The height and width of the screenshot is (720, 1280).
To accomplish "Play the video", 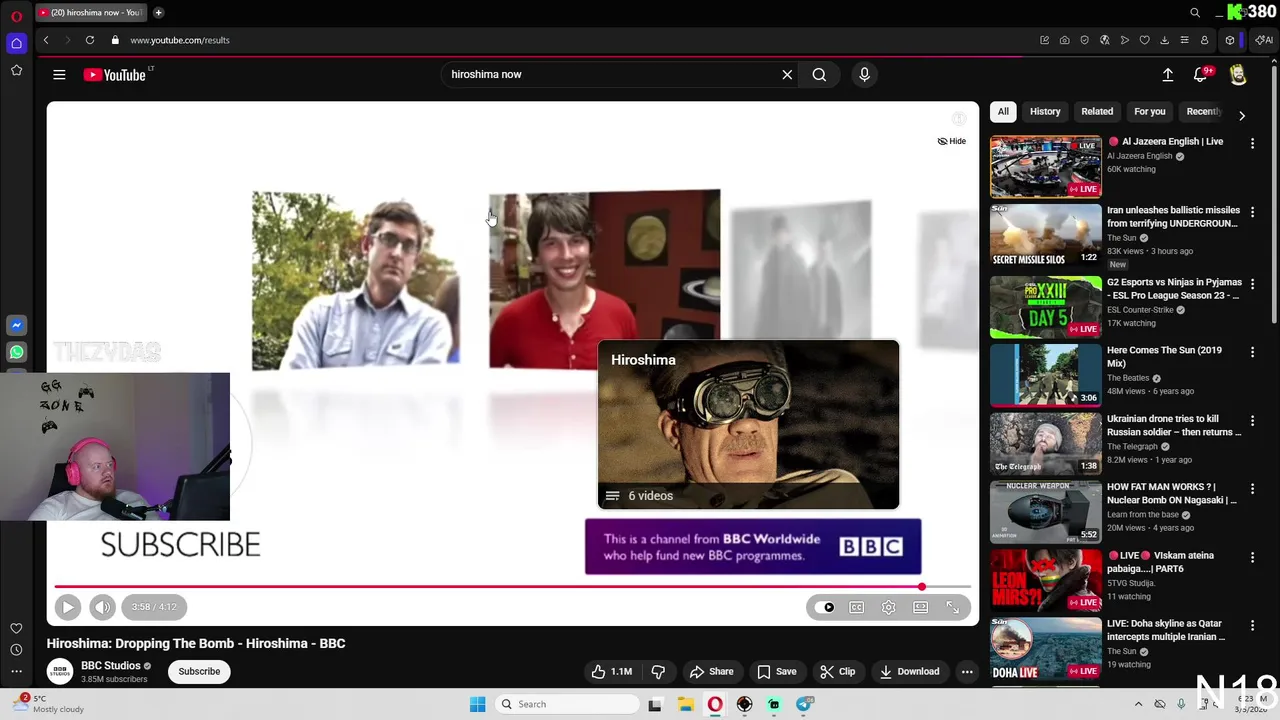I will click(x=68, y=607).
